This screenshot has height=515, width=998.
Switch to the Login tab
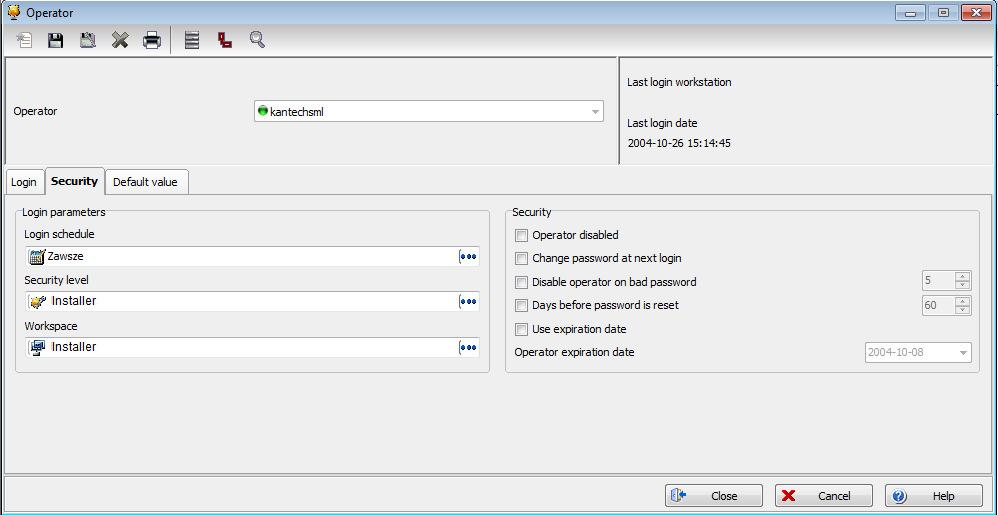pos(24,182)
